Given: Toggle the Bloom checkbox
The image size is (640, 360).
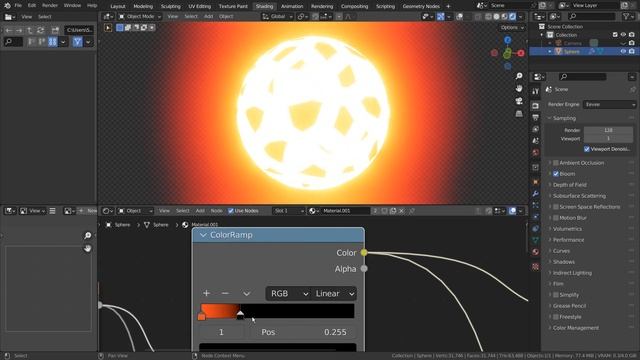Looking at the screenshot, I should 556,174.
